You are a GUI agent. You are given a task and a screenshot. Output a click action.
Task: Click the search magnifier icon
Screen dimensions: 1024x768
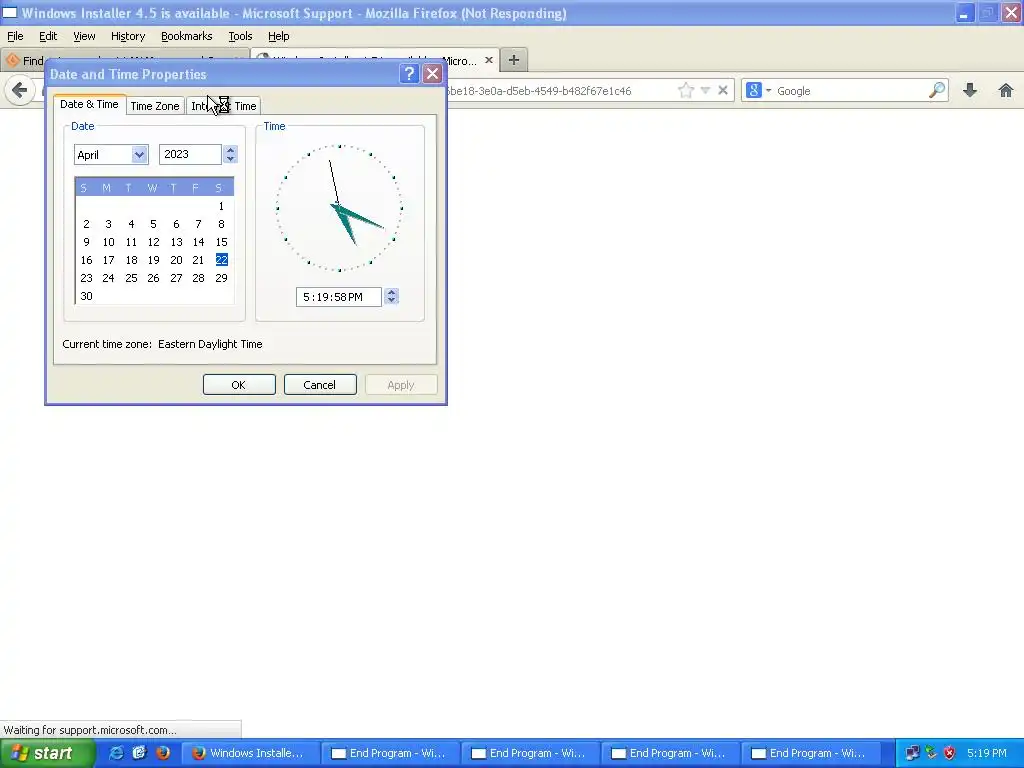click(936, 90)
